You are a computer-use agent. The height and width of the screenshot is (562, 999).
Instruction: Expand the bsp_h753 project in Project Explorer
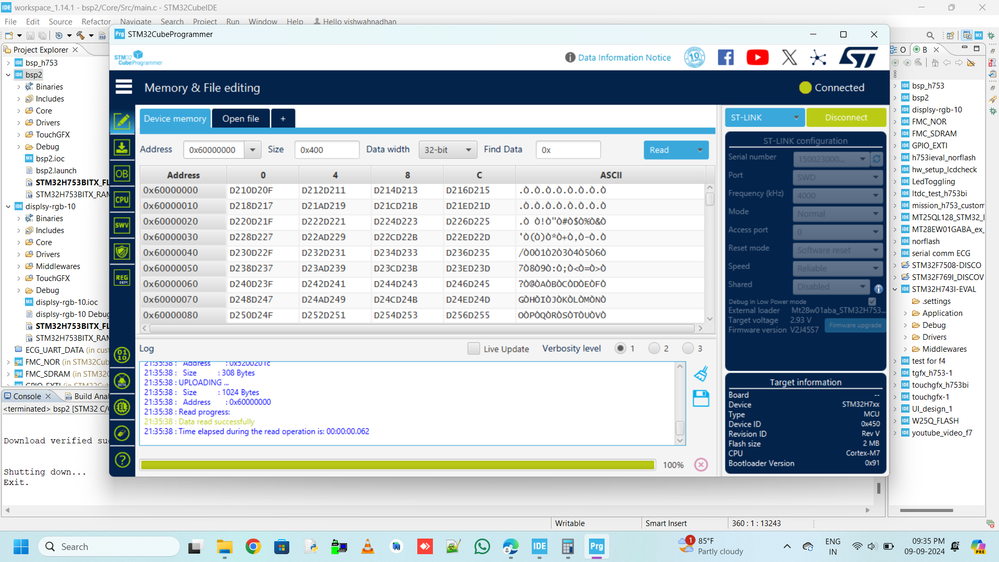point(8,63)
